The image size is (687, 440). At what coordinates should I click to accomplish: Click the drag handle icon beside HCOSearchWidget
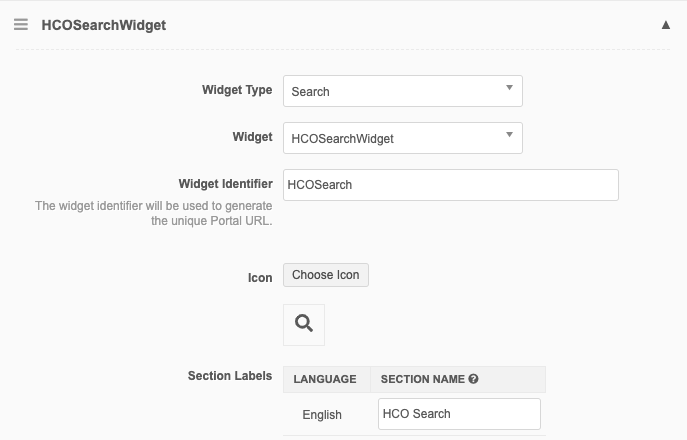tap(21, 25)
